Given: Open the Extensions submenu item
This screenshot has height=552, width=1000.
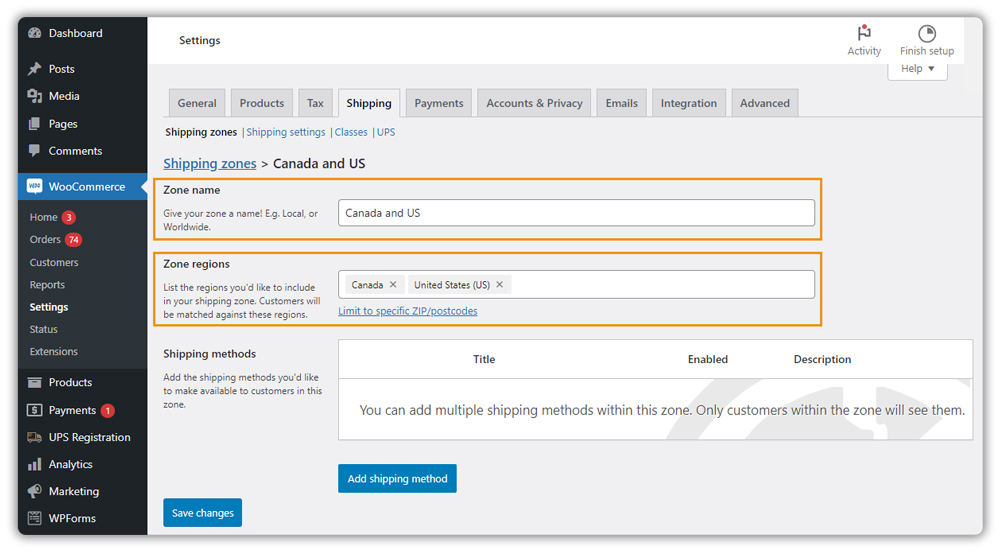Looking at the screenshot, I should [x=54, y=352].
